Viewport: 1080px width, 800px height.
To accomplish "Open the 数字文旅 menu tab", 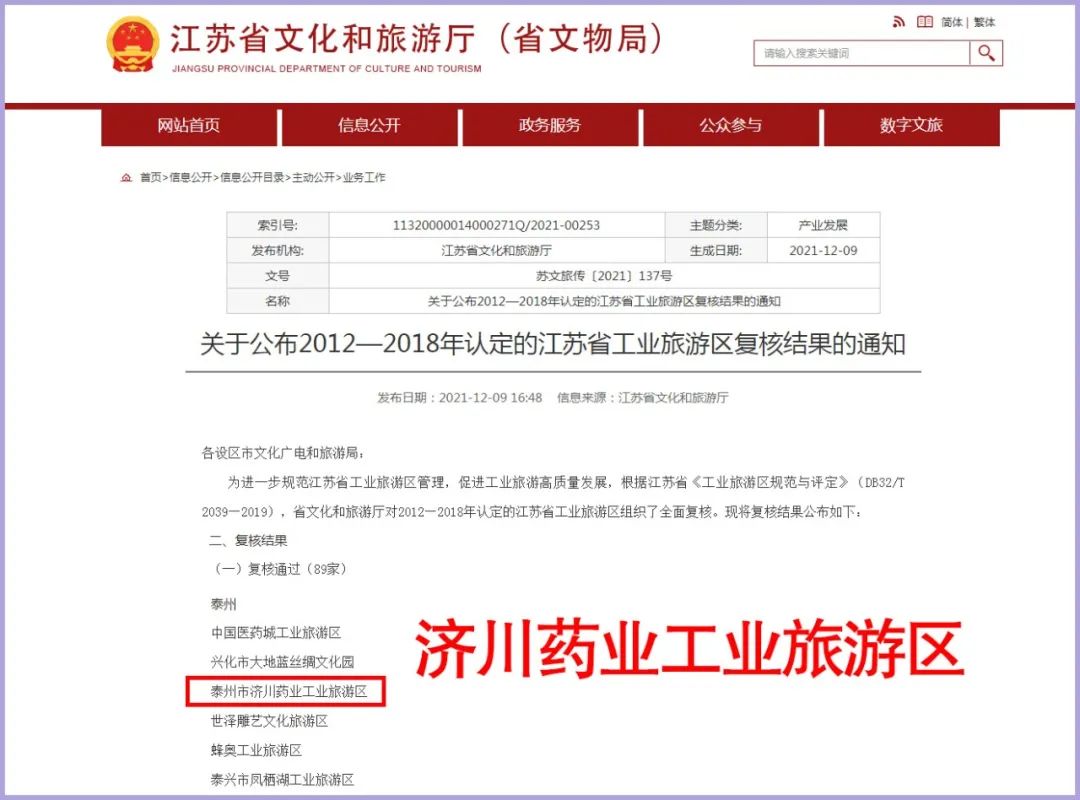I will point(911,125).
